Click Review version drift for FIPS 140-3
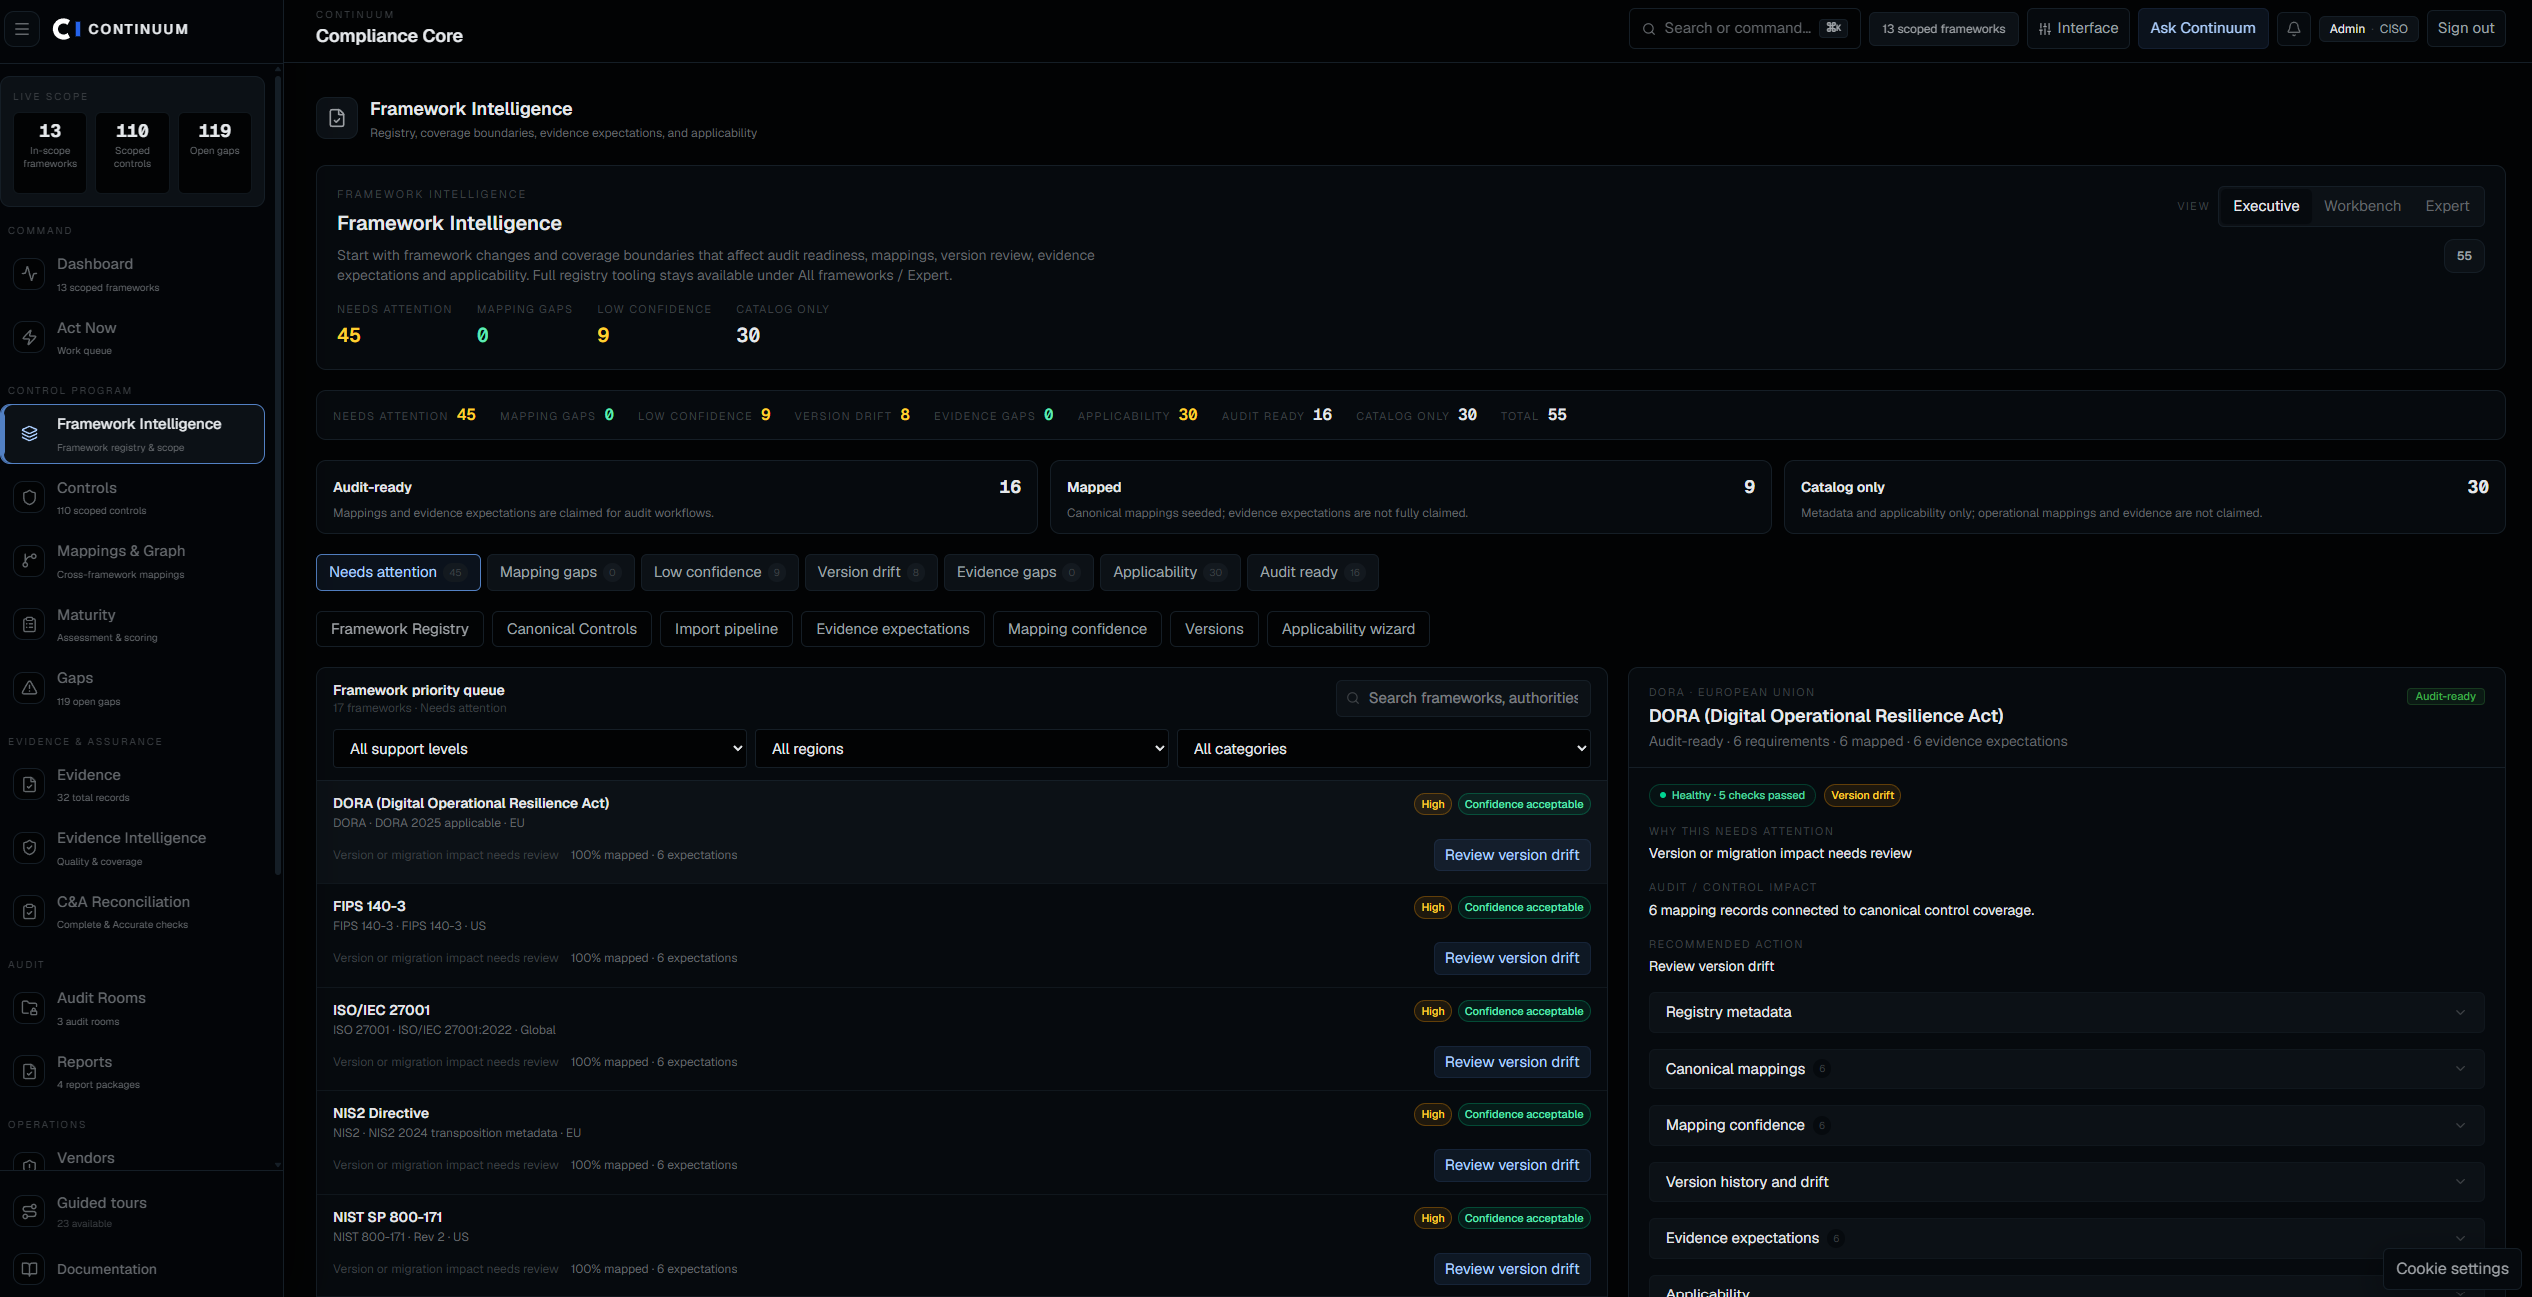This screenshot has height=1297, width=2532. (x=1512, y=958)
